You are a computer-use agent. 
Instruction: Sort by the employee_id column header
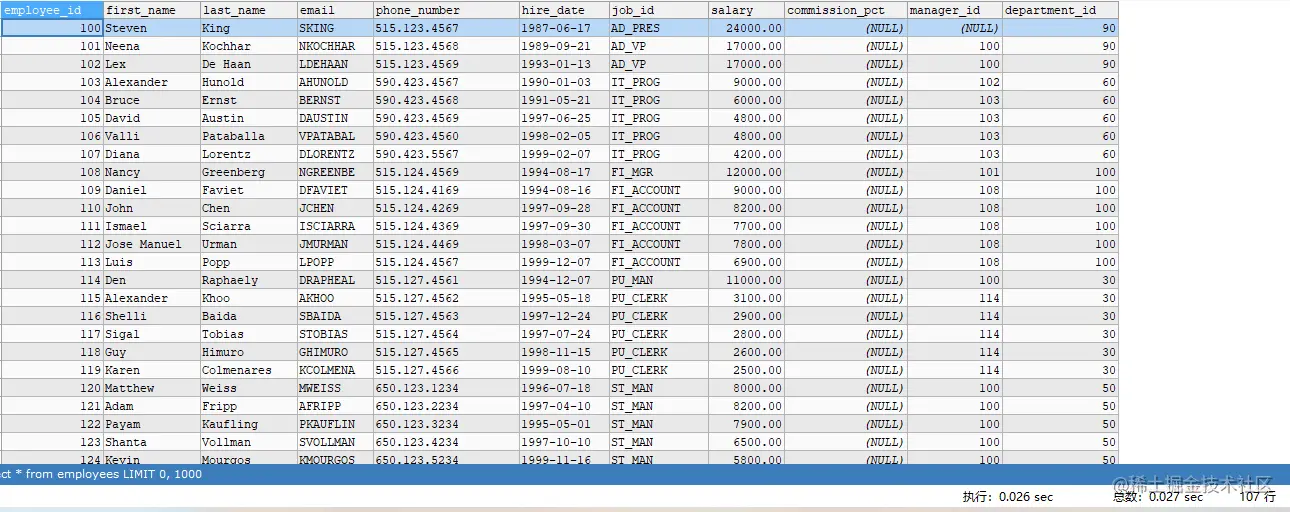(52, 10)
